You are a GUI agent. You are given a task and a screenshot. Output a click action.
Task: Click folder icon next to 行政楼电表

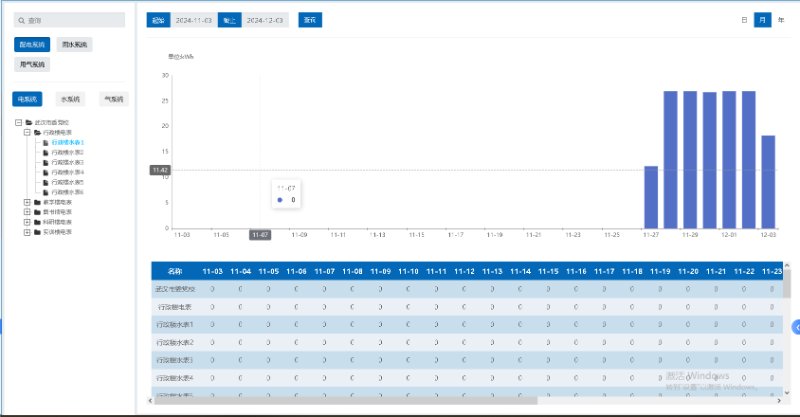point(37,132)
